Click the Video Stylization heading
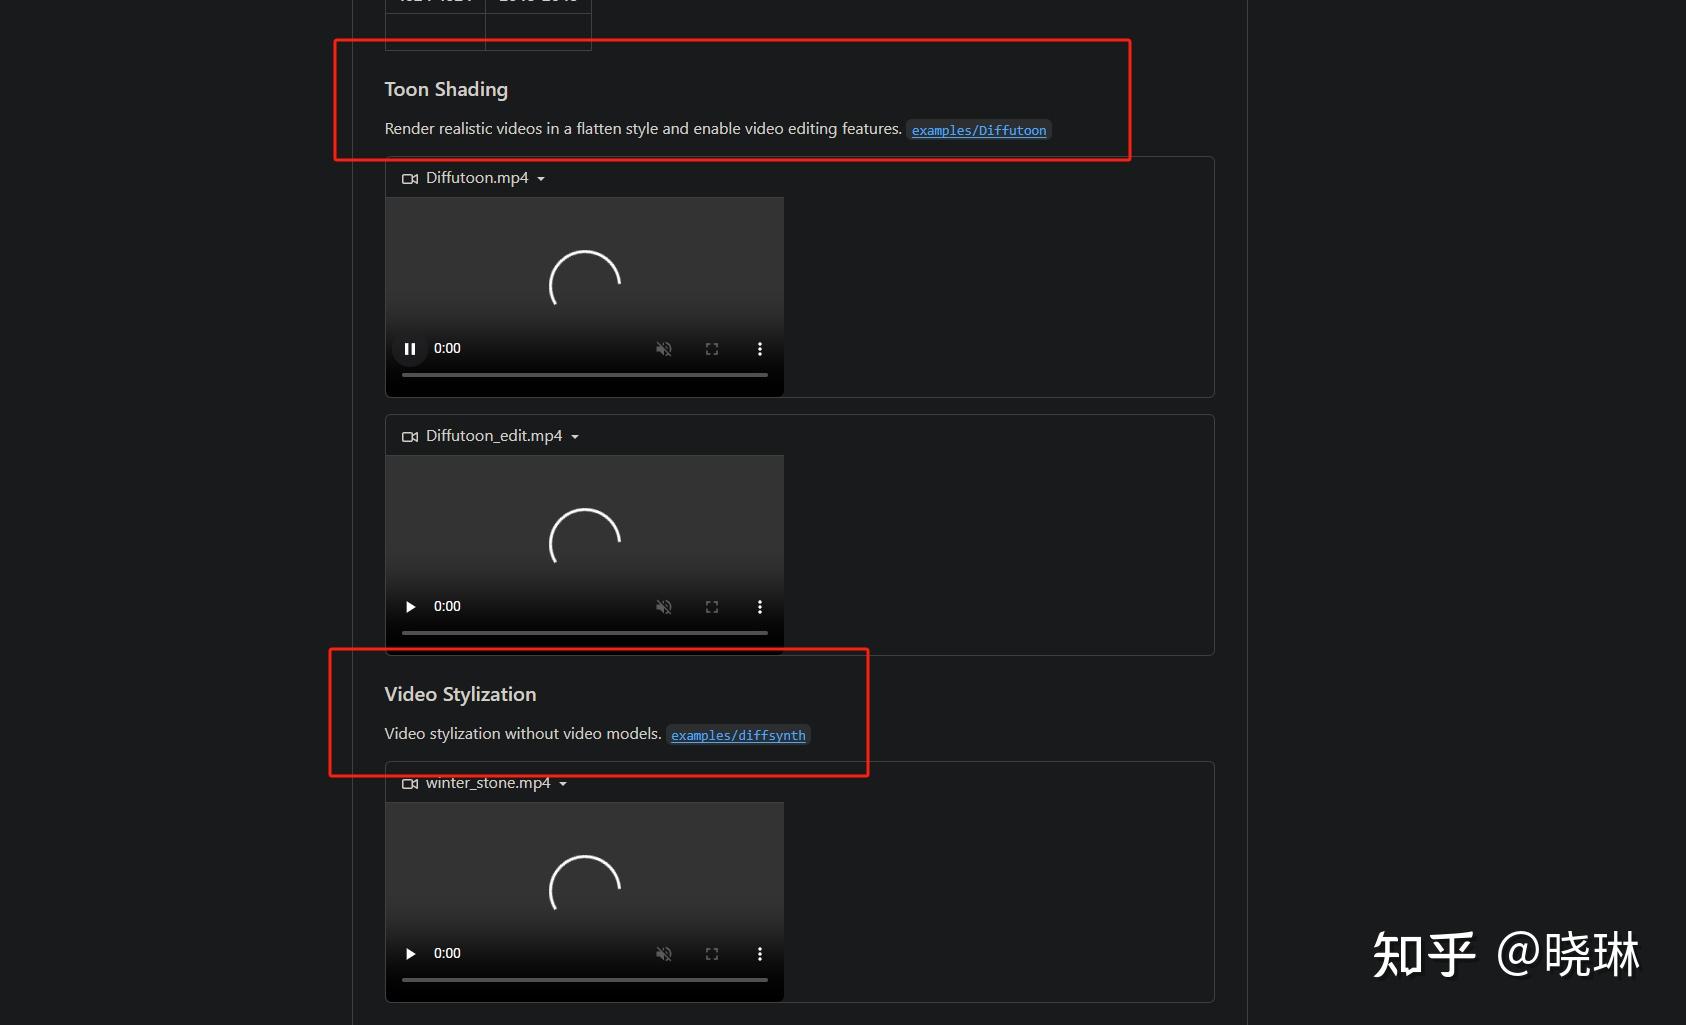Image resolution: width=1686 pixels, height=1025 pixels. (x=460, y=694)
